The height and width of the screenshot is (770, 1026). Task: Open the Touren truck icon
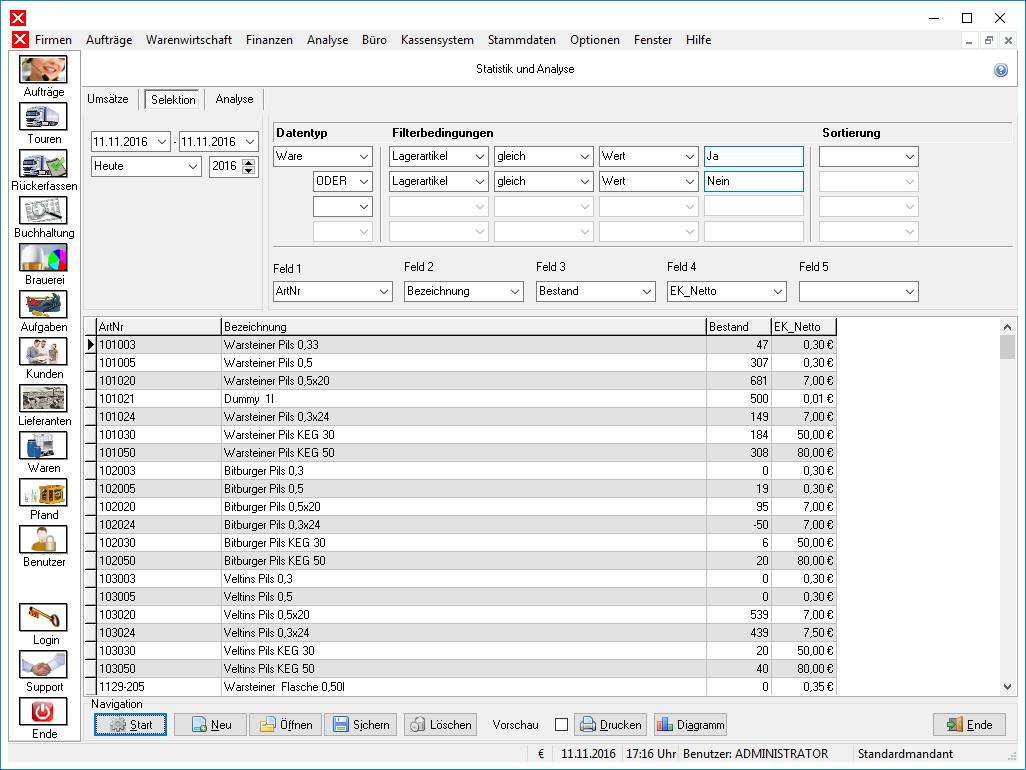click(43, 117)
